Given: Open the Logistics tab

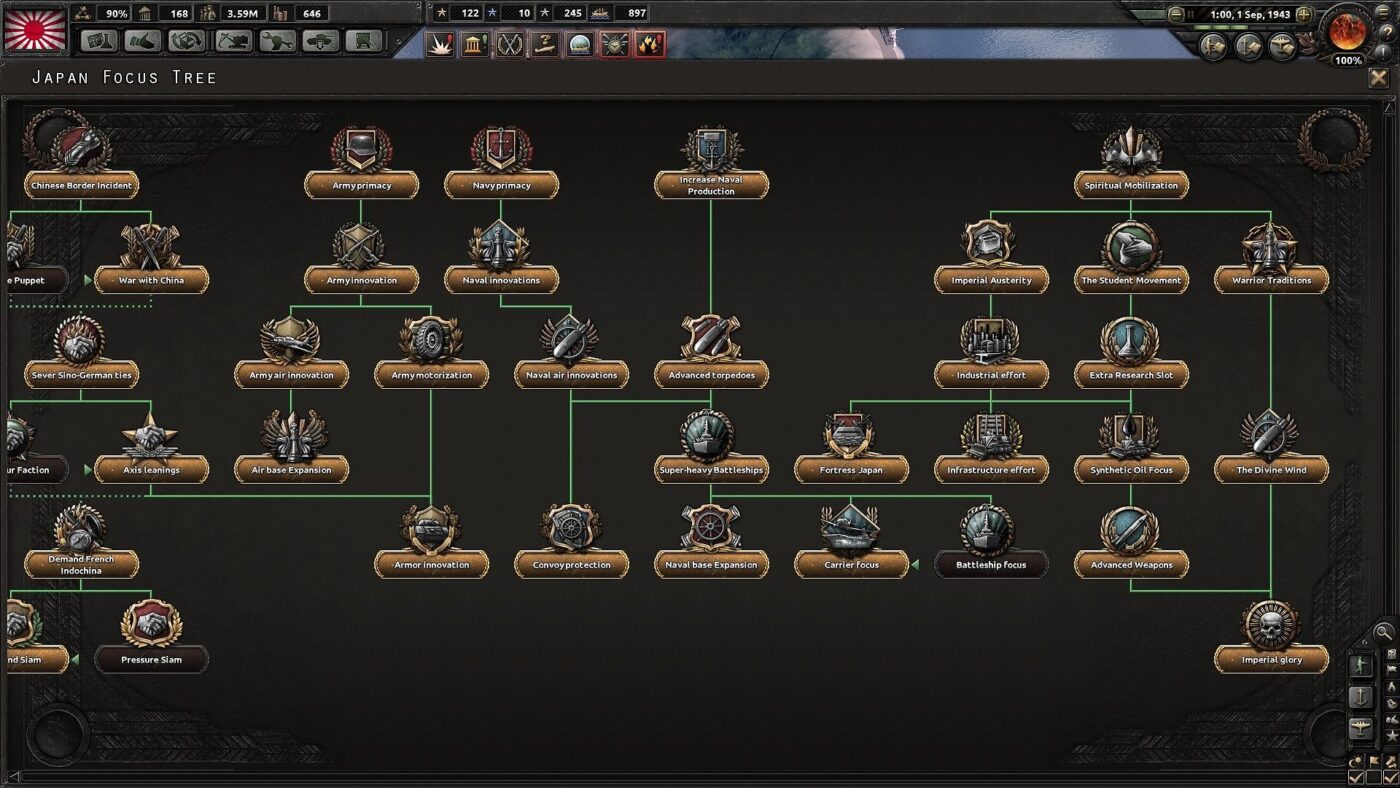Looking at the screenshot, I should coord(364,42).
